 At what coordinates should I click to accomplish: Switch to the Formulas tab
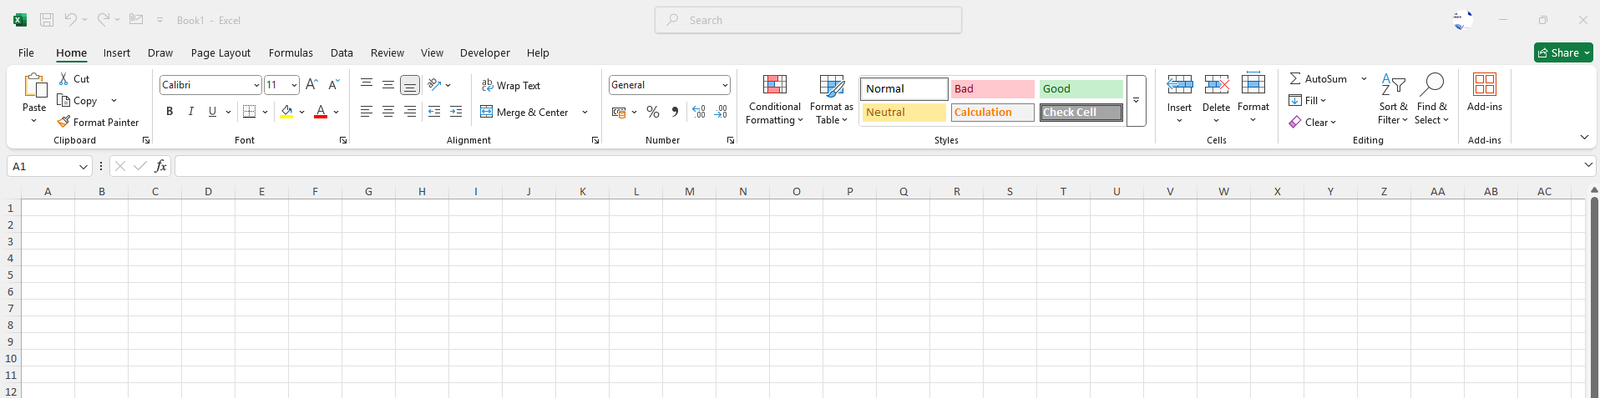pyautogui.click(x=291, y=53)
